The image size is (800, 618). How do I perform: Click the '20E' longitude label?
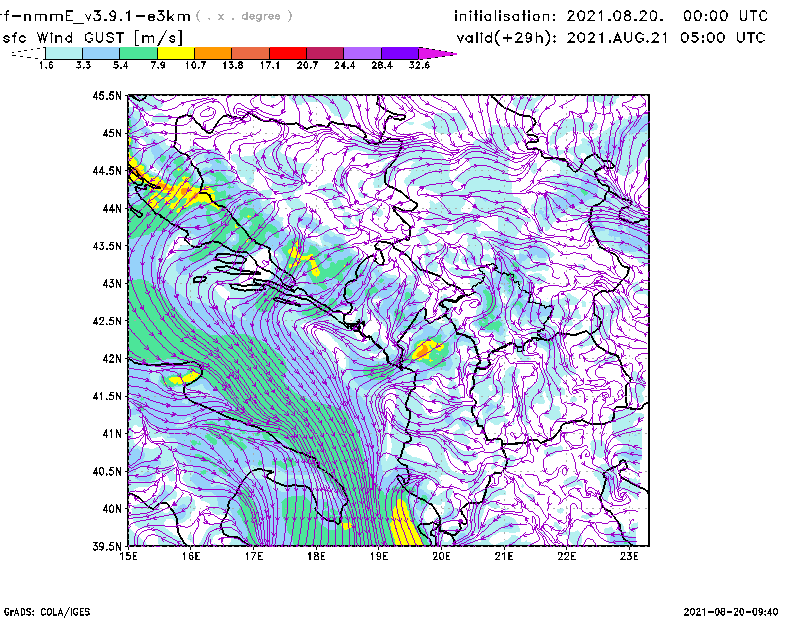pos(441,556)
